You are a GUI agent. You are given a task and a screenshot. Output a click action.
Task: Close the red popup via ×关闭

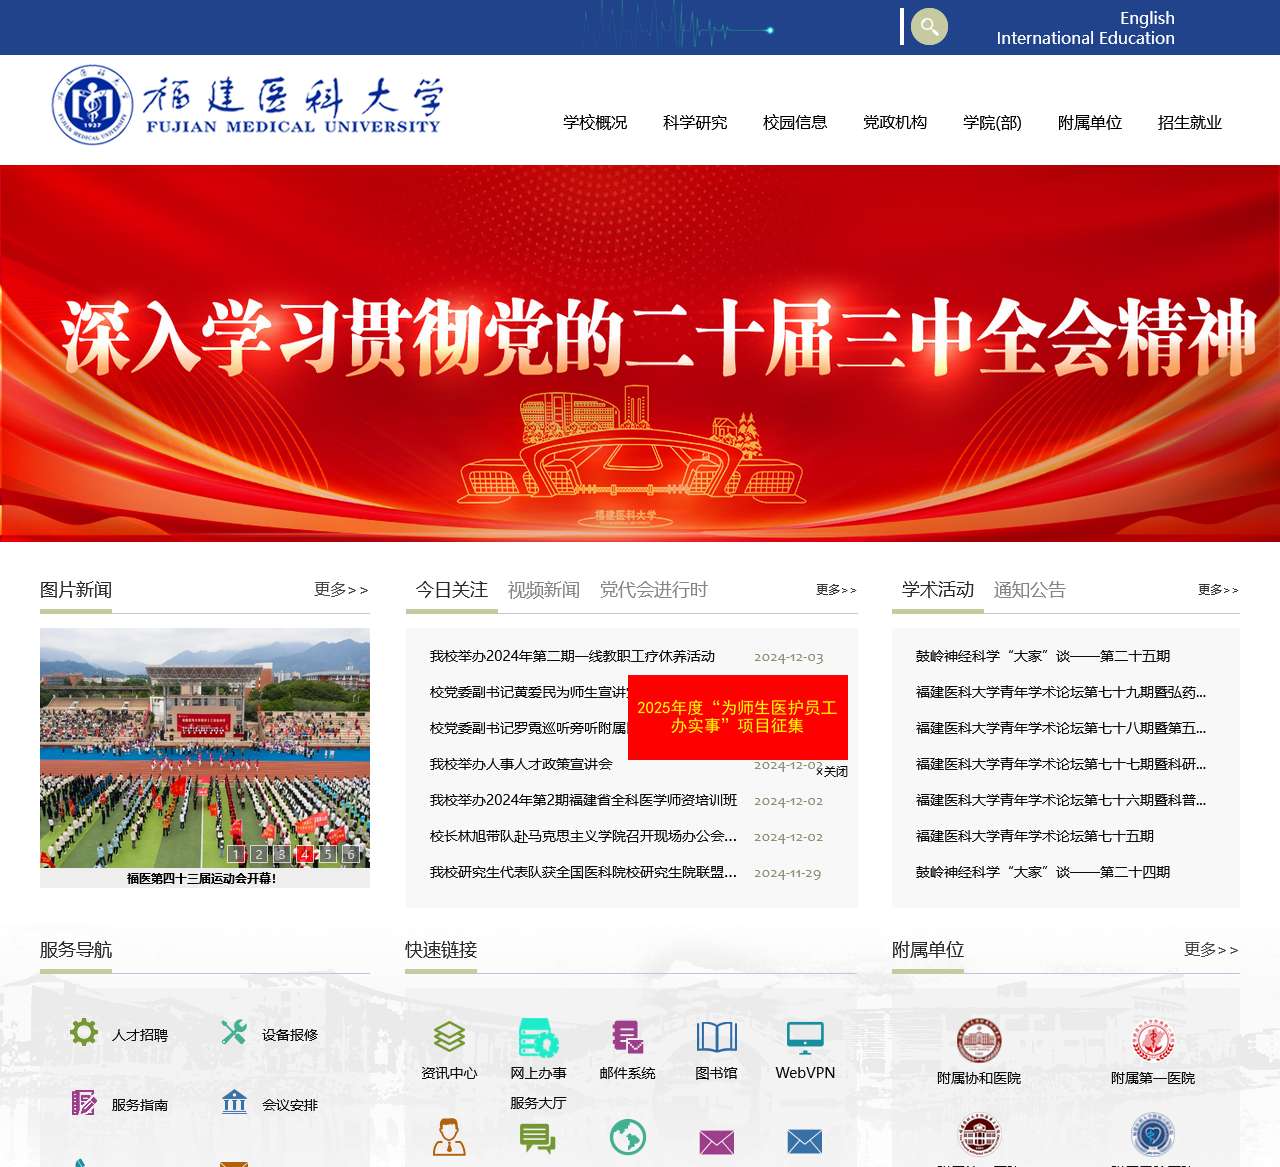(x=832, y=772)
